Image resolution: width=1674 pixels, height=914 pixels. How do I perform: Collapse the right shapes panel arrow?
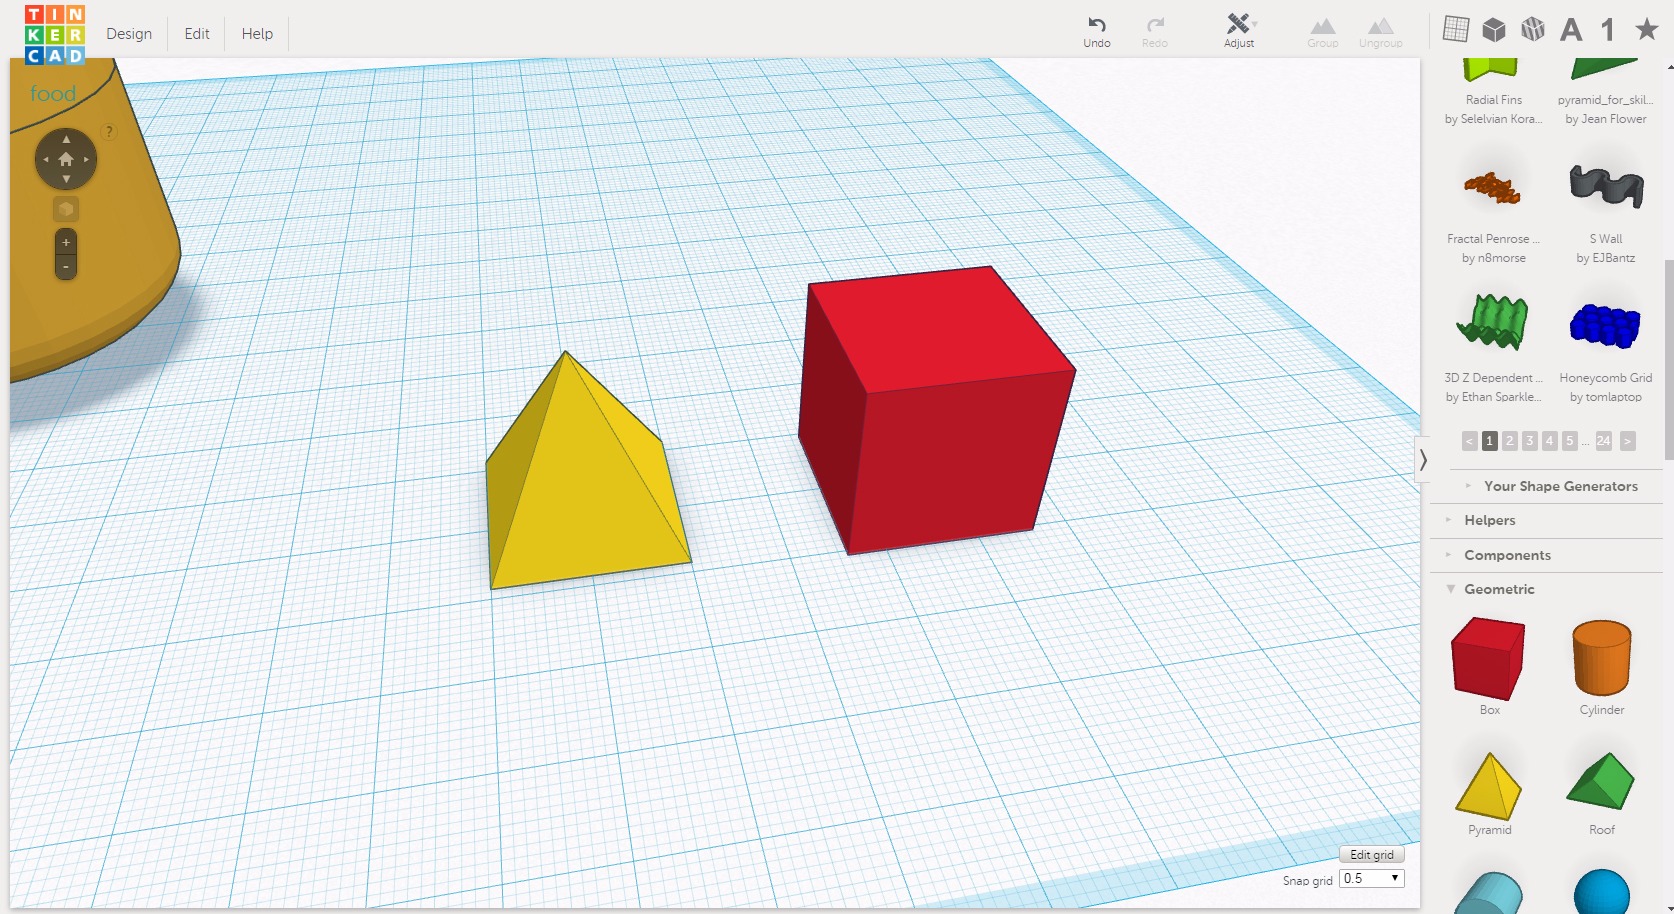click(x=1423, y=460)
